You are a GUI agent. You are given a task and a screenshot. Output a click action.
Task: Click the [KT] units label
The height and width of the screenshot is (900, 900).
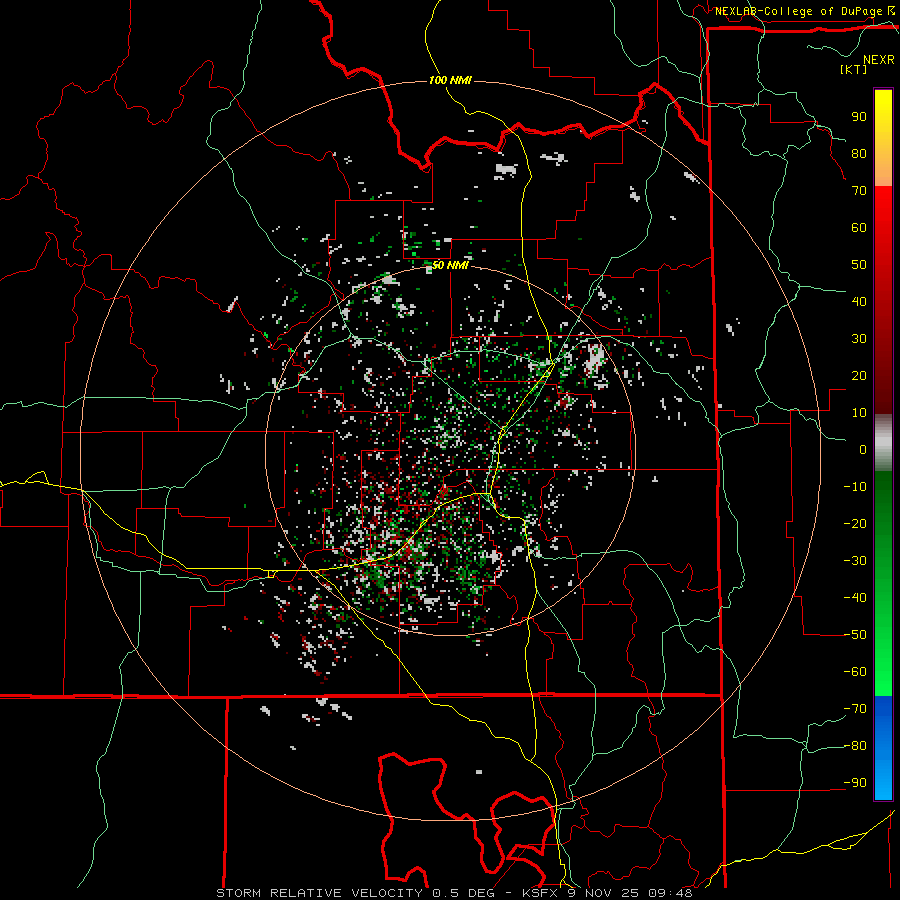click(x=854, y=69)
